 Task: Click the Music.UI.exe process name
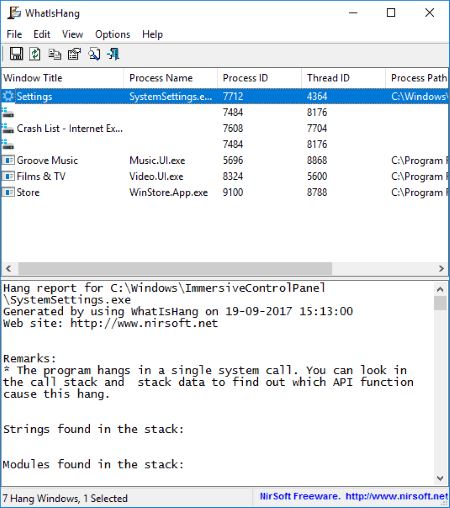tap(157, 160)
